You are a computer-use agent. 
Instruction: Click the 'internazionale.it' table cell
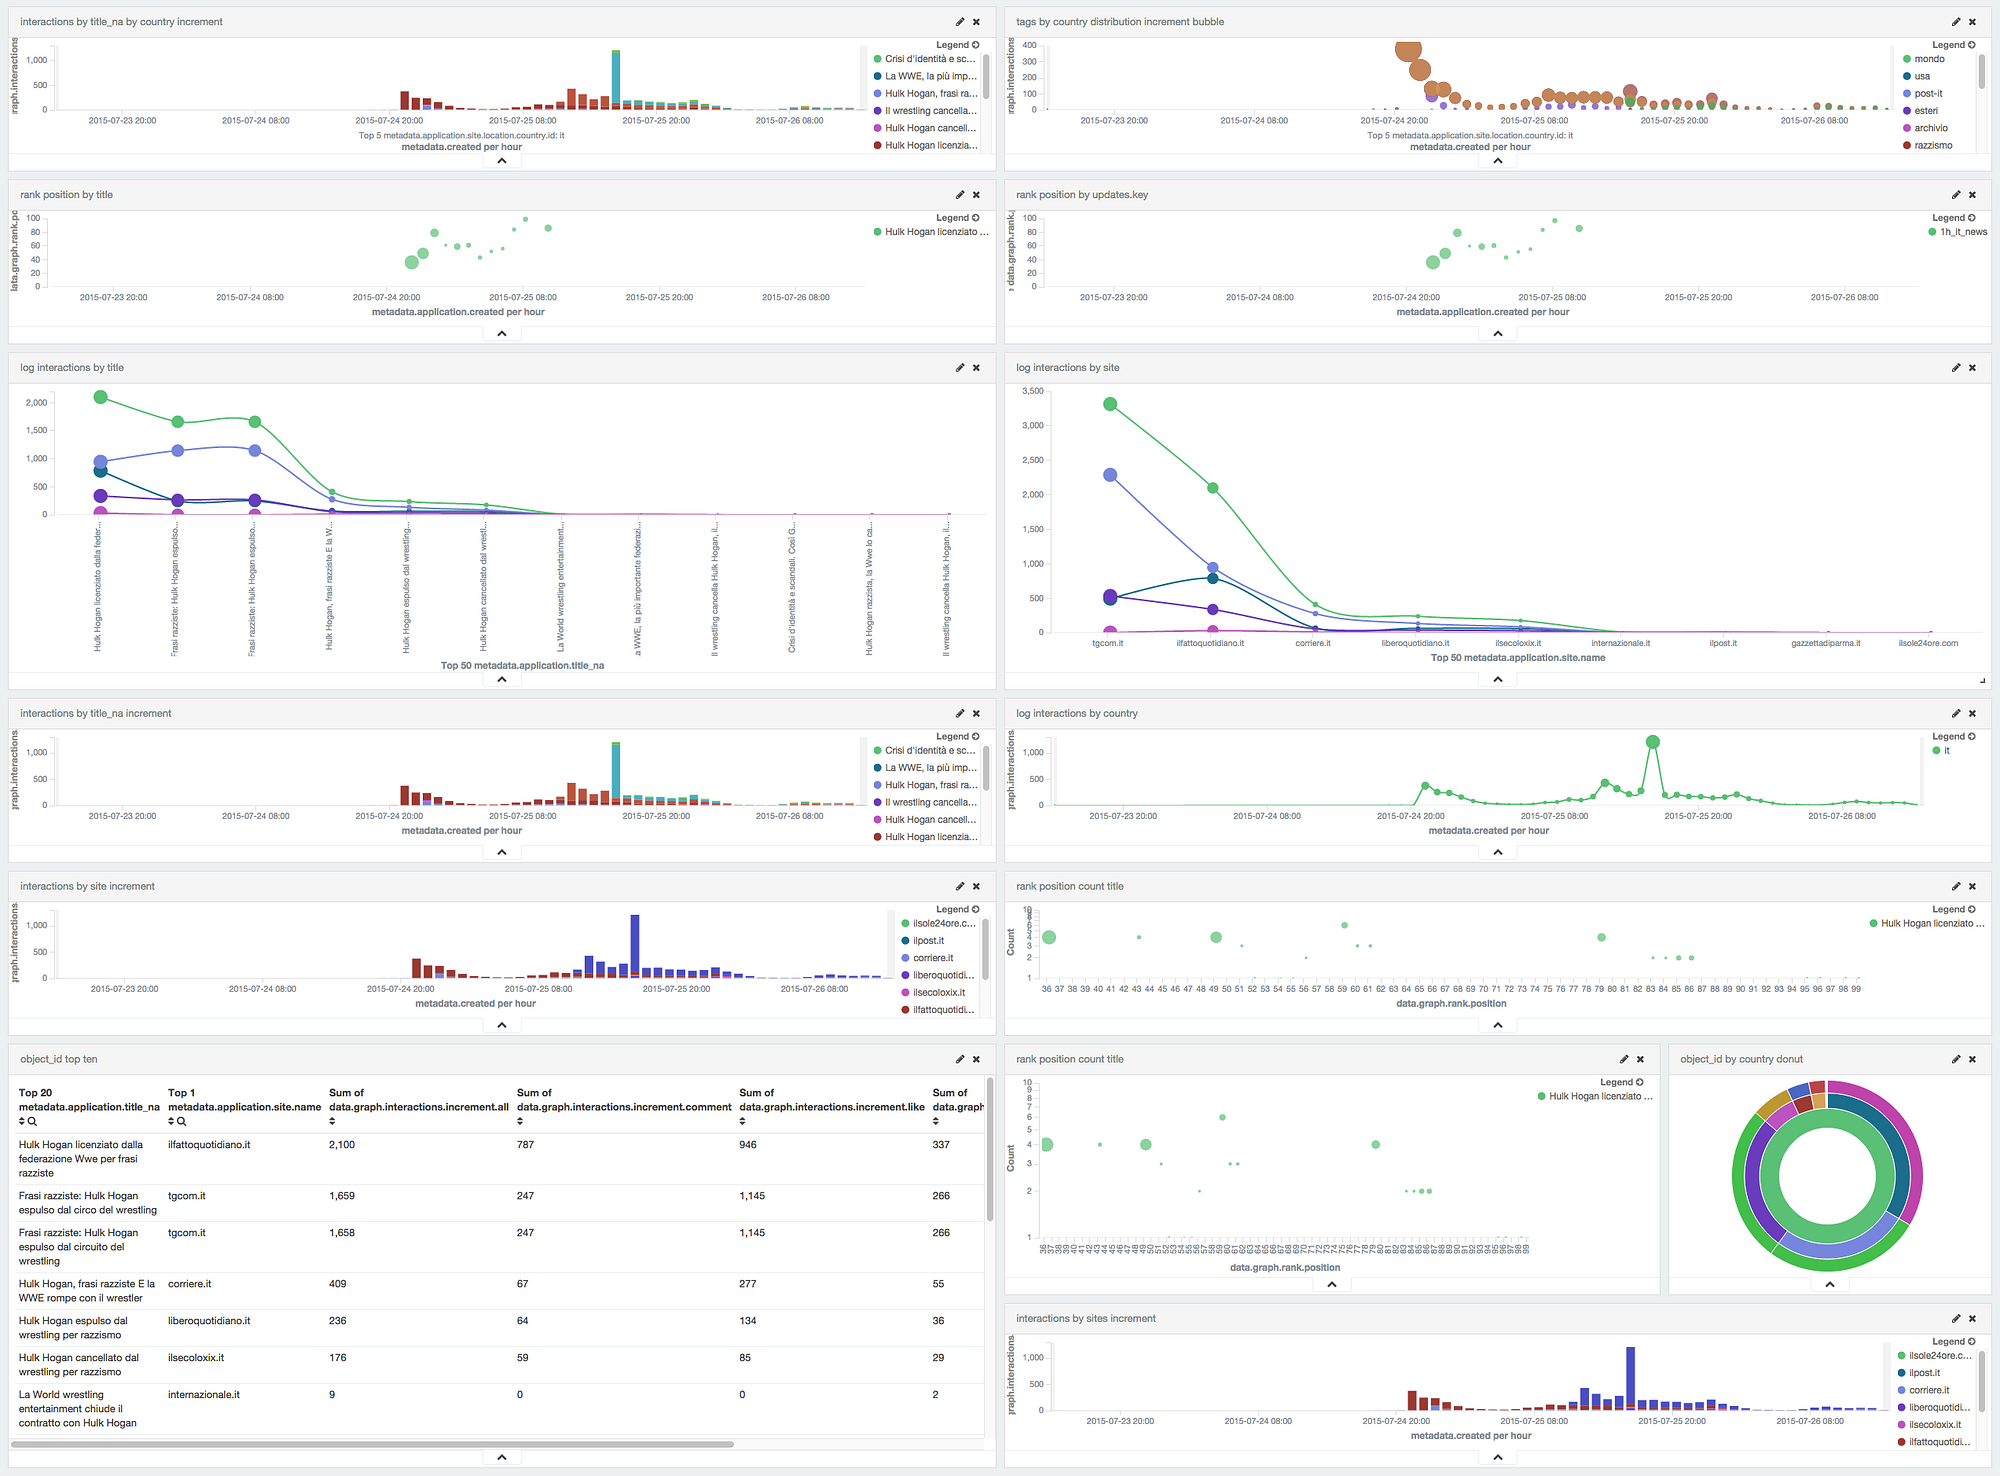pyautogui.click(x=204, y=1396)
